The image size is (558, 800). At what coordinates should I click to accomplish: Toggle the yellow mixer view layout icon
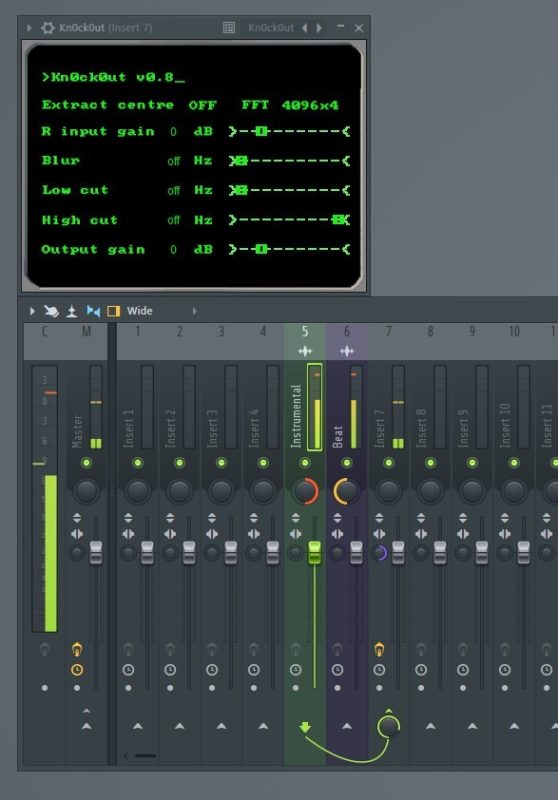[113, 311]
